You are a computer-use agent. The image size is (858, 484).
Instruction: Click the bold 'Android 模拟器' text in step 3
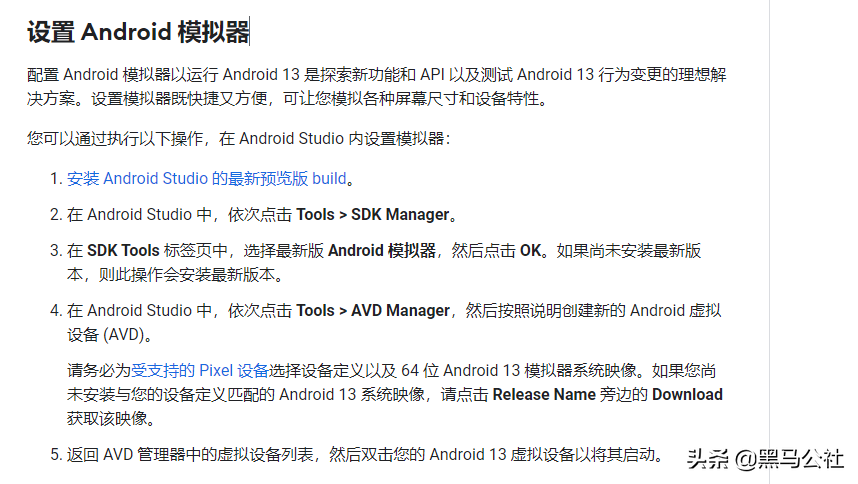pyautogui.click(x=382, y=250)
